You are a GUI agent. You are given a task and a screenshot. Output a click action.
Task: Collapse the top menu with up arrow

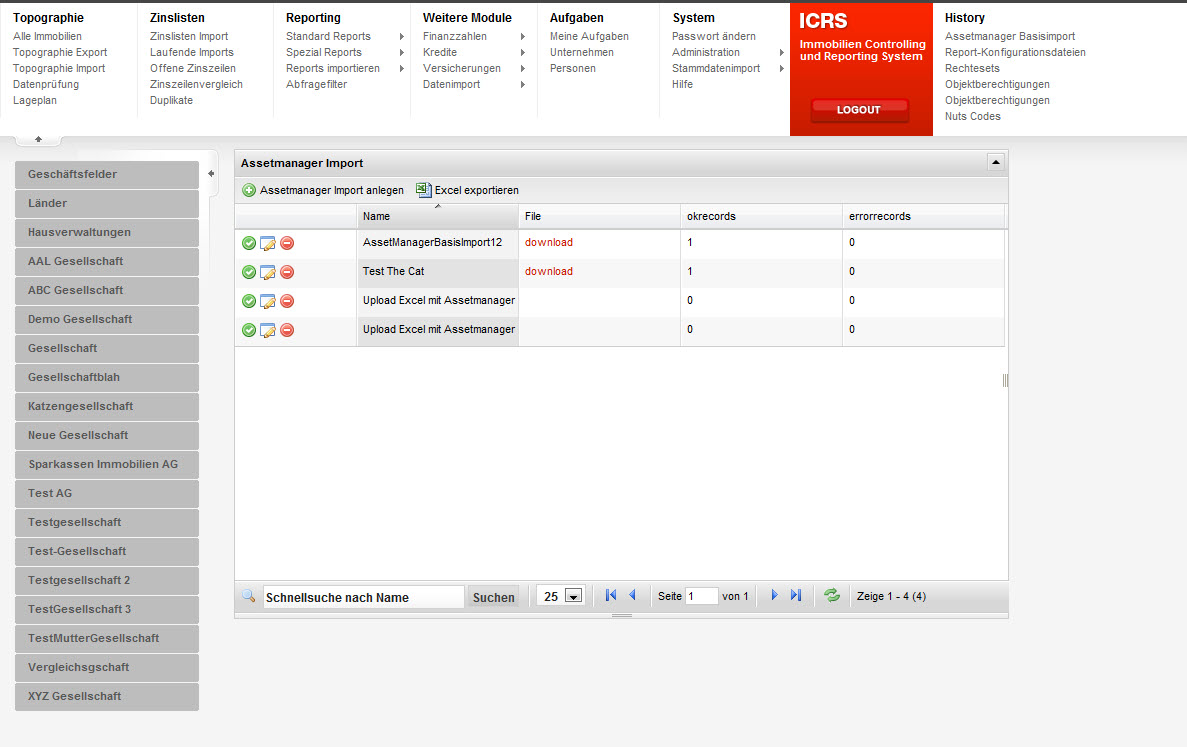(39, 139)
